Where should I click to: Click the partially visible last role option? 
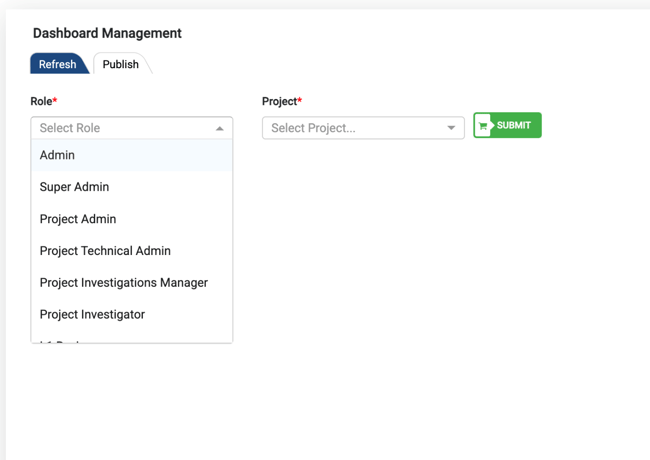click(70, 340)
